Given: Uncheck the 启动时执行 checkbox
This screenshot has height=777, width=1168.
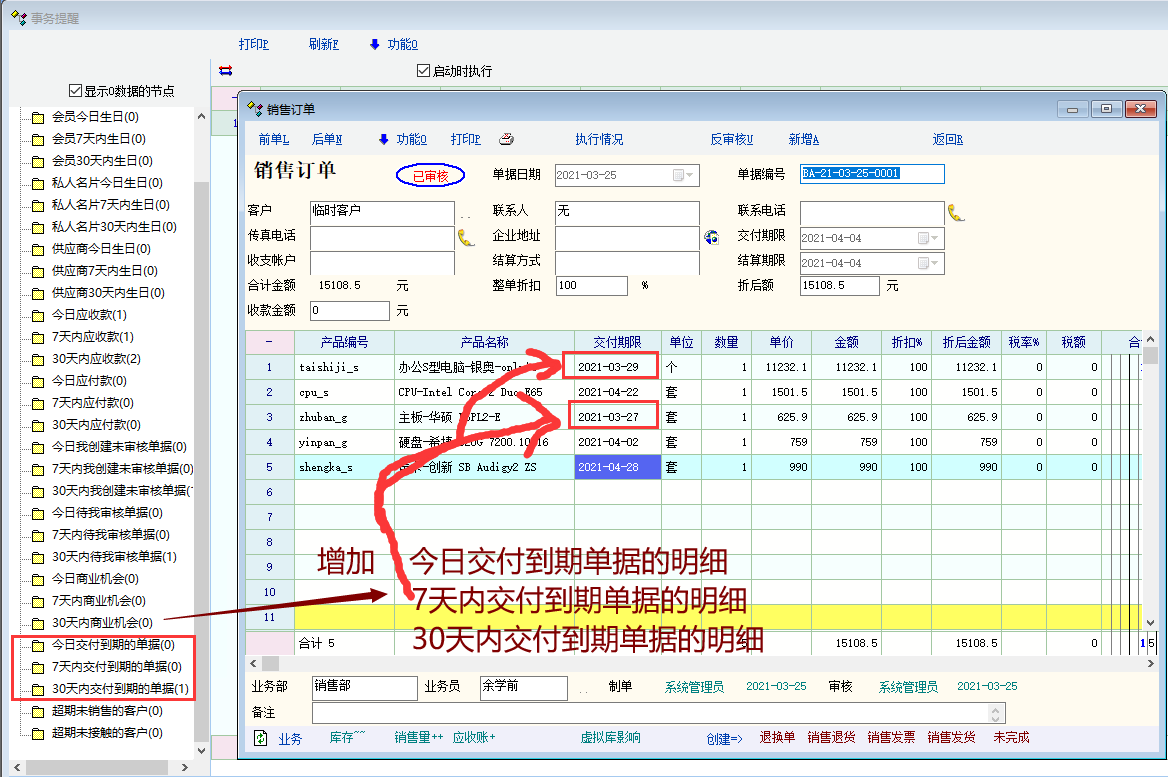Looking at the screenshot, I should point(423,71).
